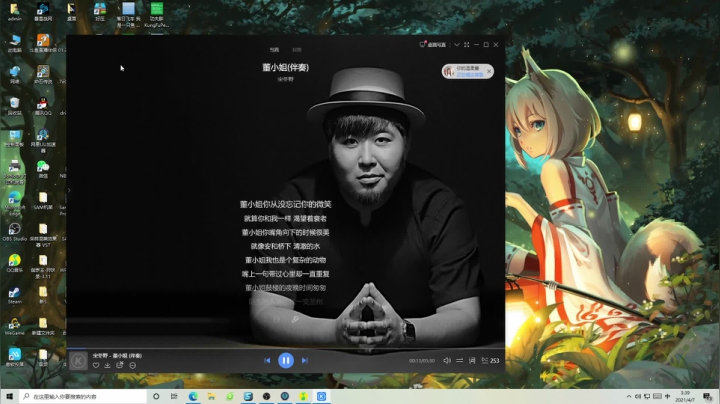Click the playback progress bar
Viewport: 720px width, 404px height.
click(286, 348)
